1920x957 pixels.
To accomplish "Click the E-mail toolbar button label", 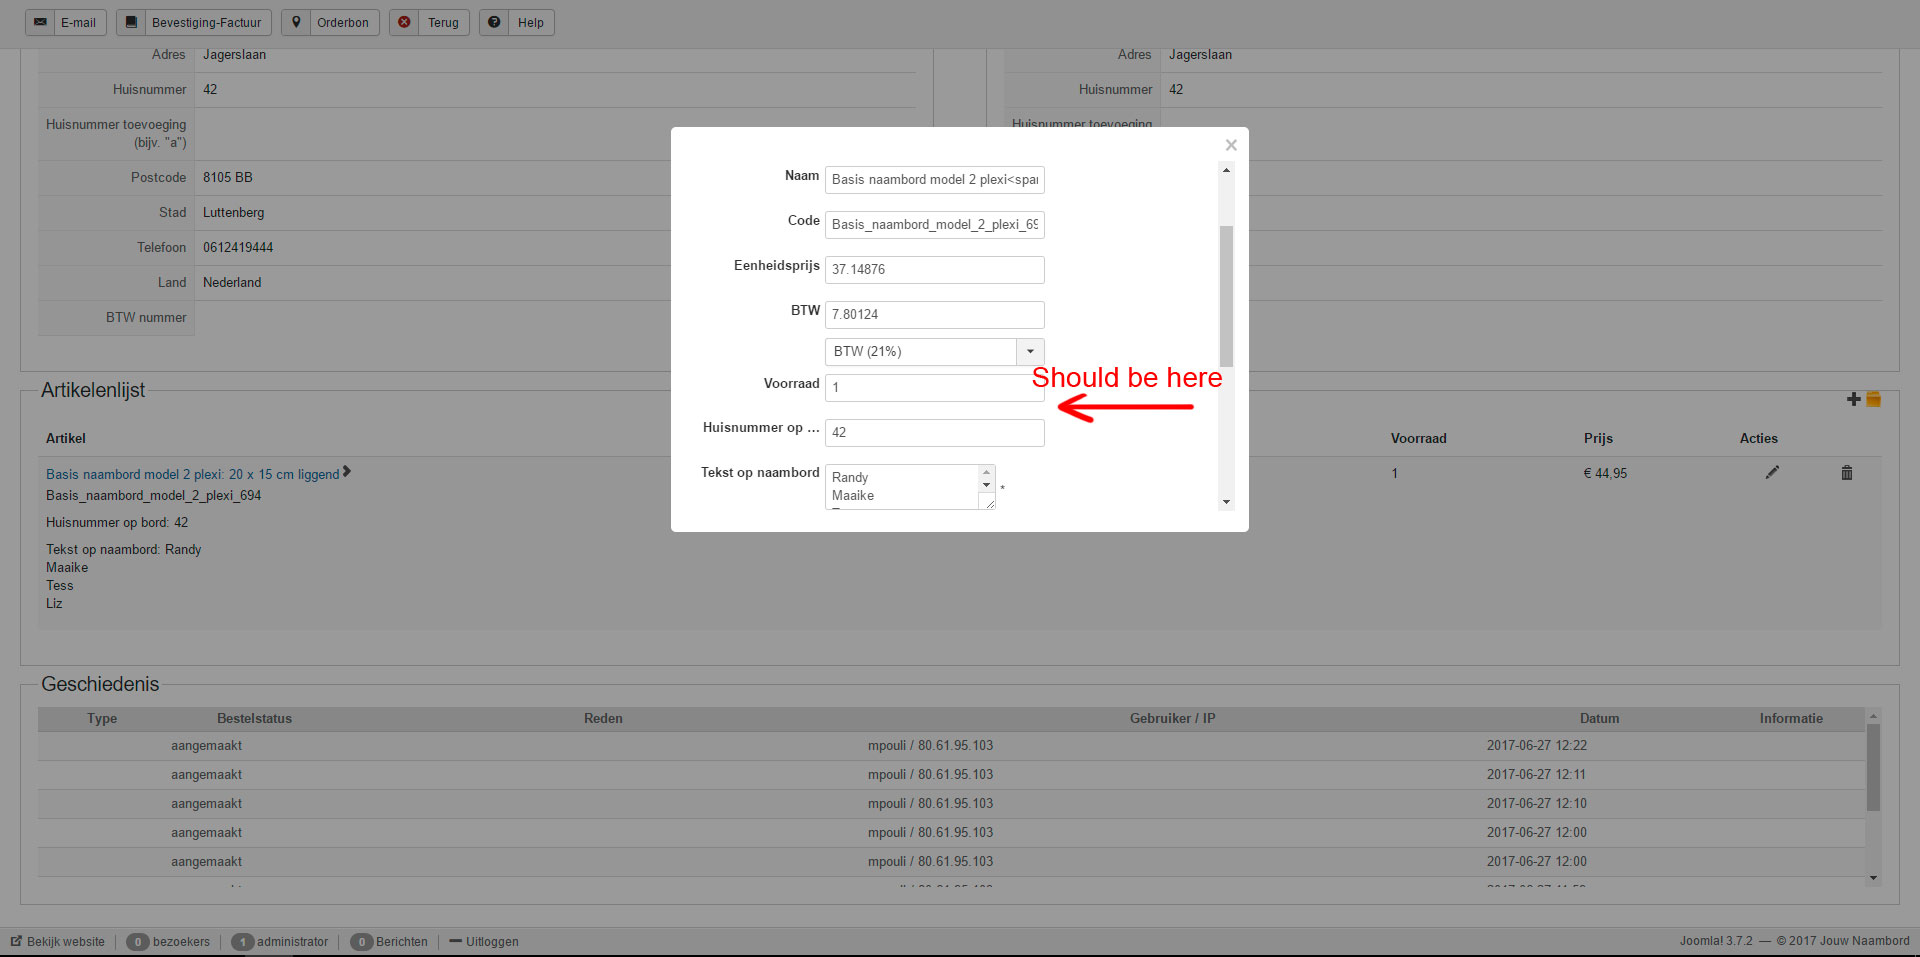I will (79, 23).
